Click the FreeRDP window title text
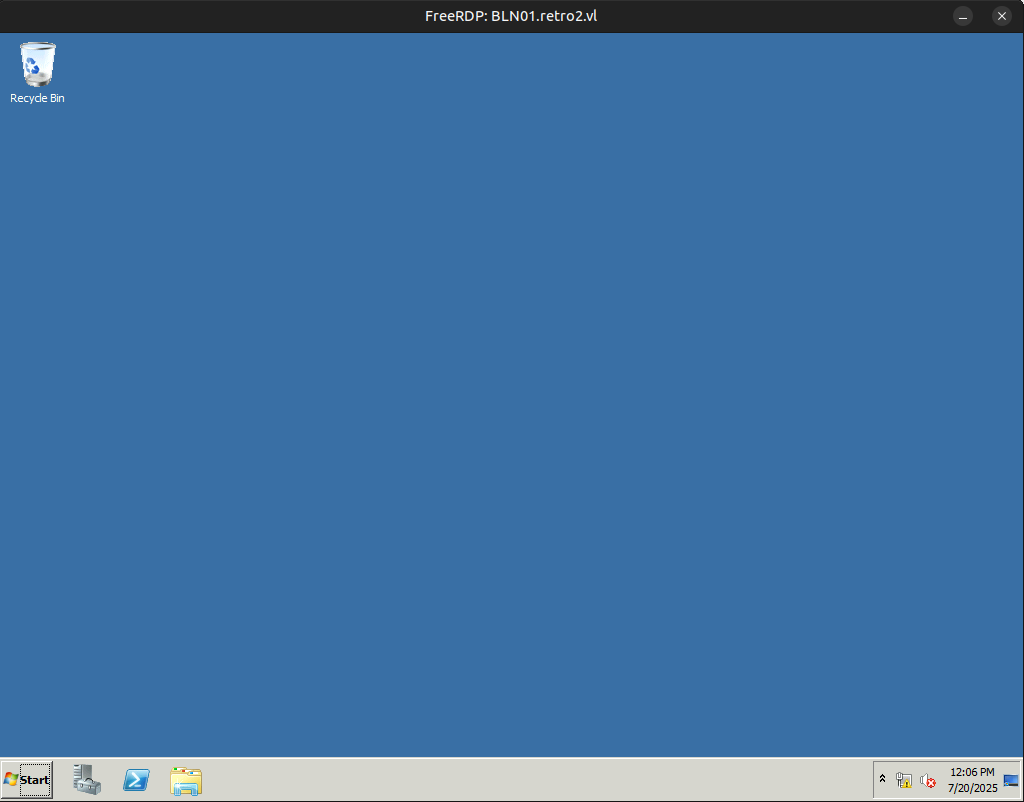 pos(511,16)
